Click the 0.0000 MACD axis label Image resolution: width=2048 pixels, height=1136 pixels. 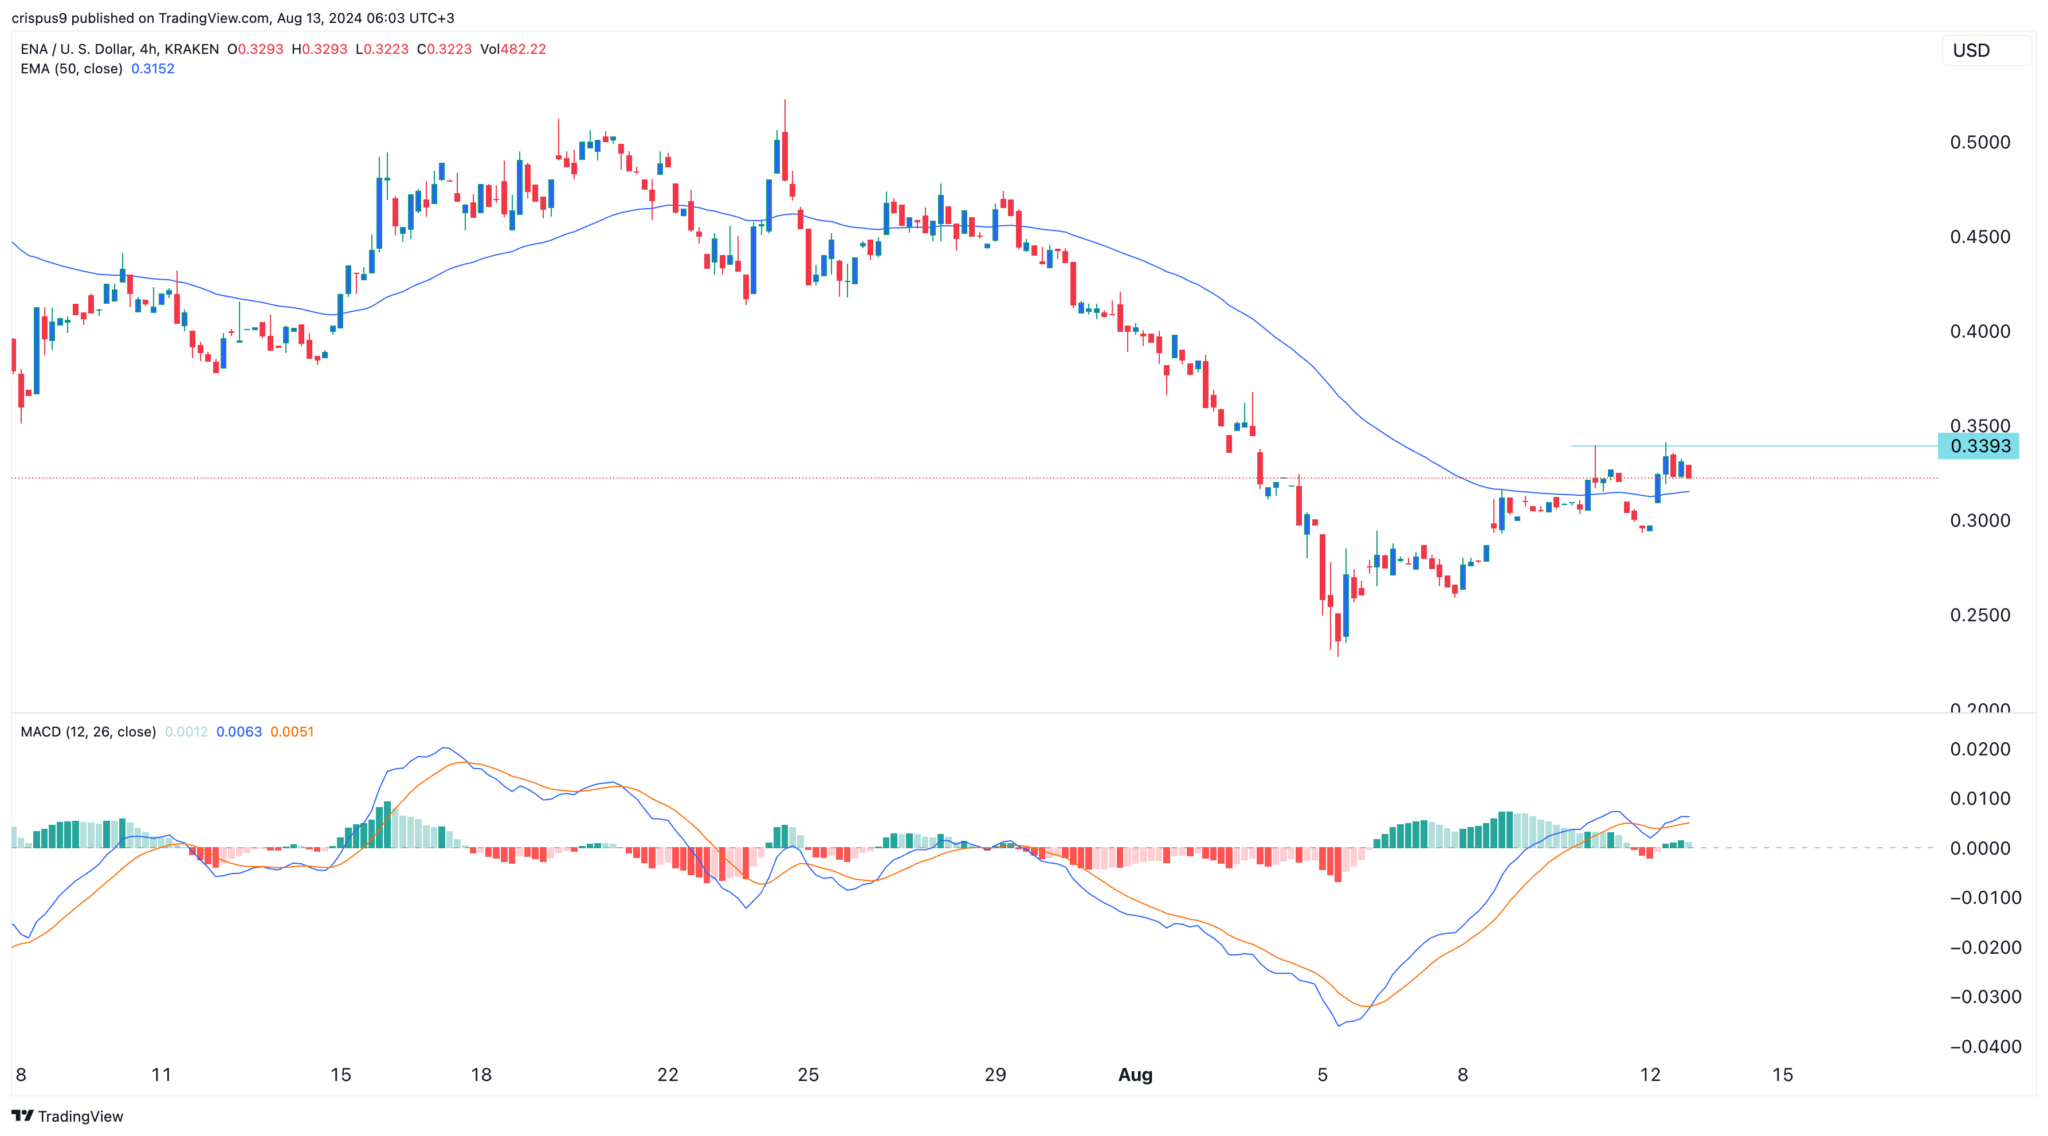(1980, 848)
